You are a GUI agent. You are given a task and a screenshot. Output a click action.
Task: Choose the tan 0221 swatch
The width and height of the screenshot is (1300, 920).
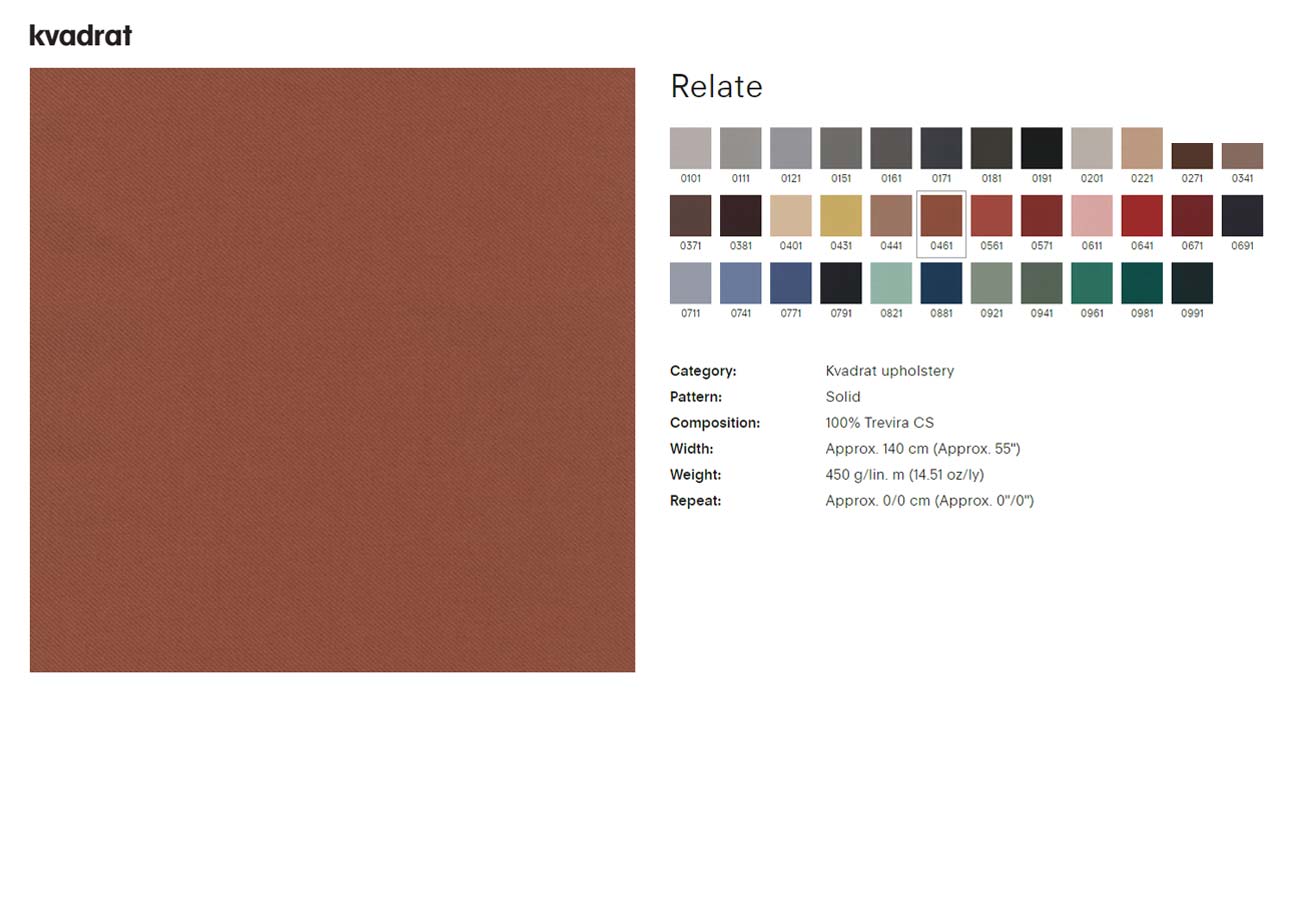click(x=1142, y=148)
